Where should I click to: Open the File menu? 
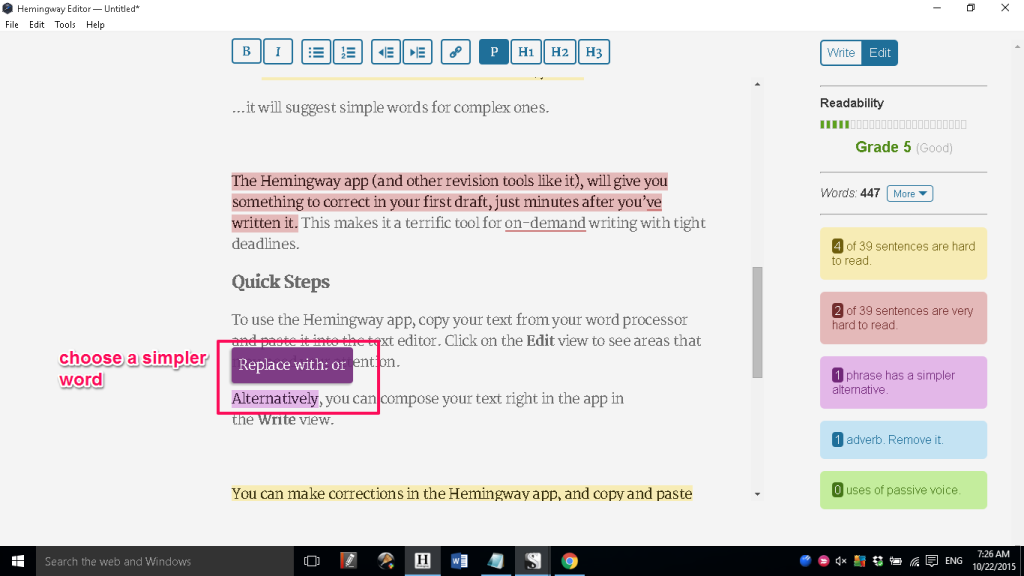tap(12, 25)
